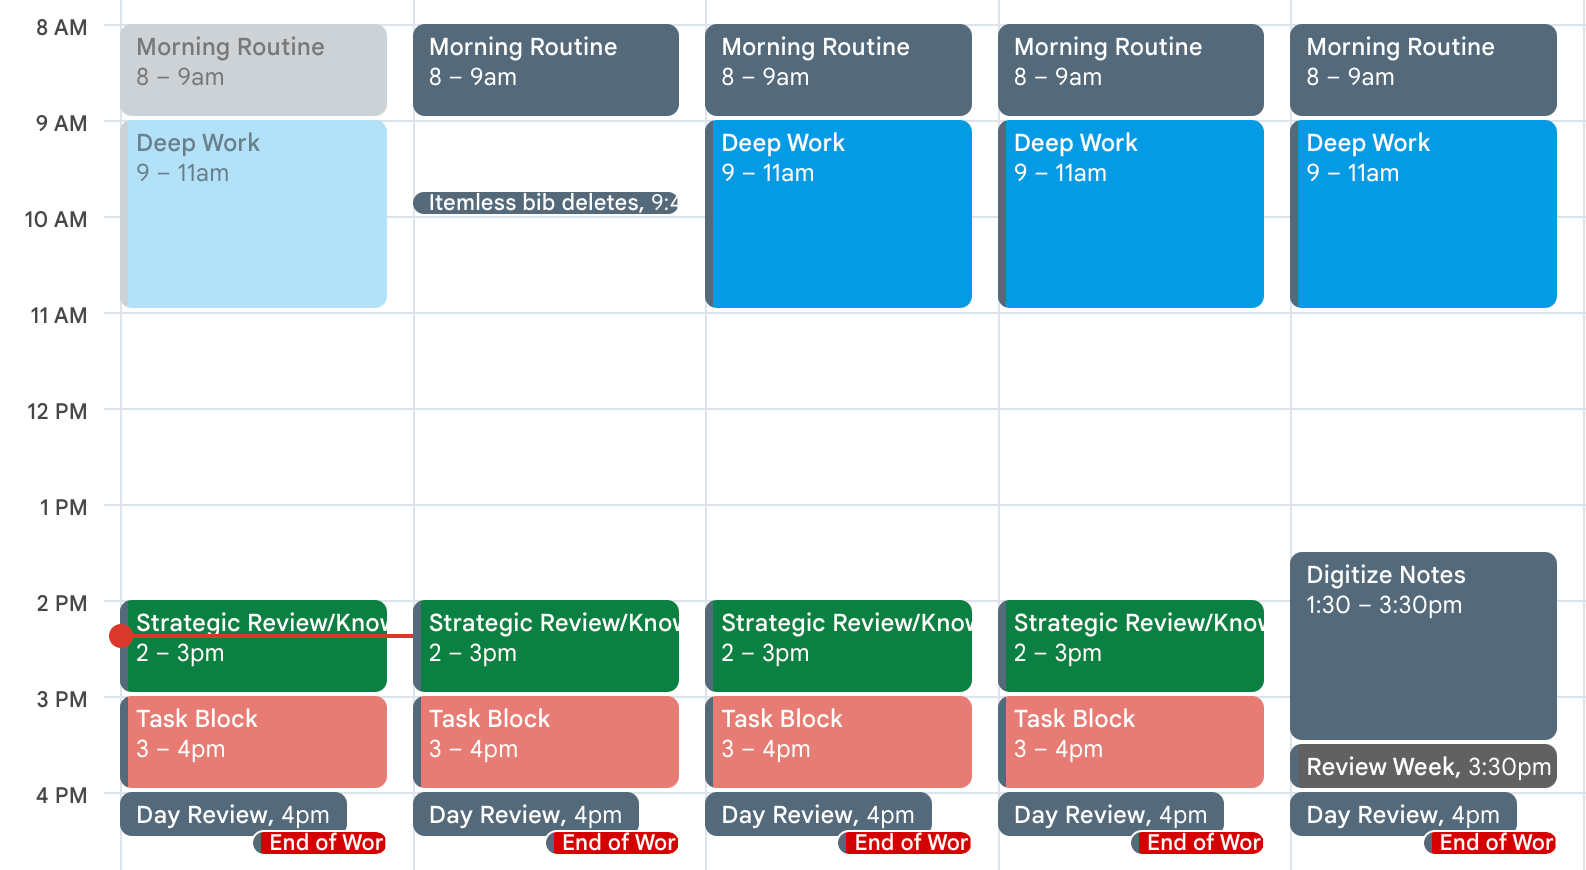Open second column Task Block event

point(546,742)
